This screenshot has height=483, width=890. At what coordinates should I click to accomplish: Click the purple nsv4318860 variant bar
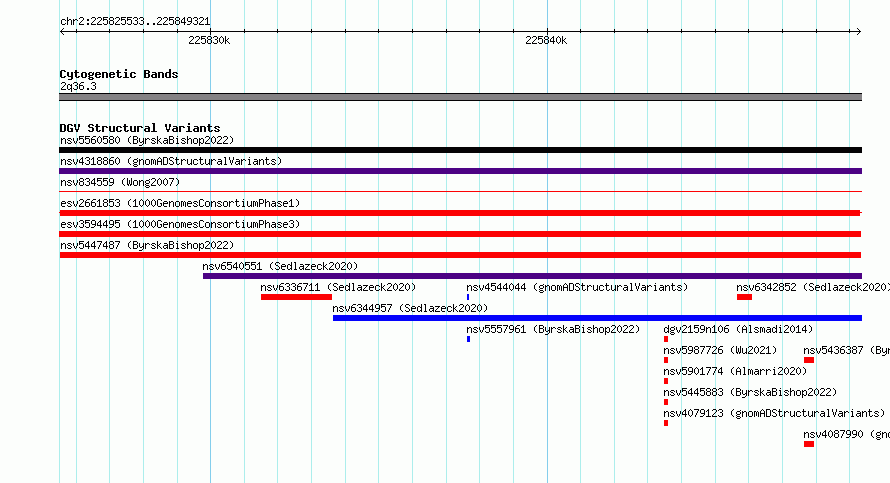pyautogui.click(x=460, y=171)
